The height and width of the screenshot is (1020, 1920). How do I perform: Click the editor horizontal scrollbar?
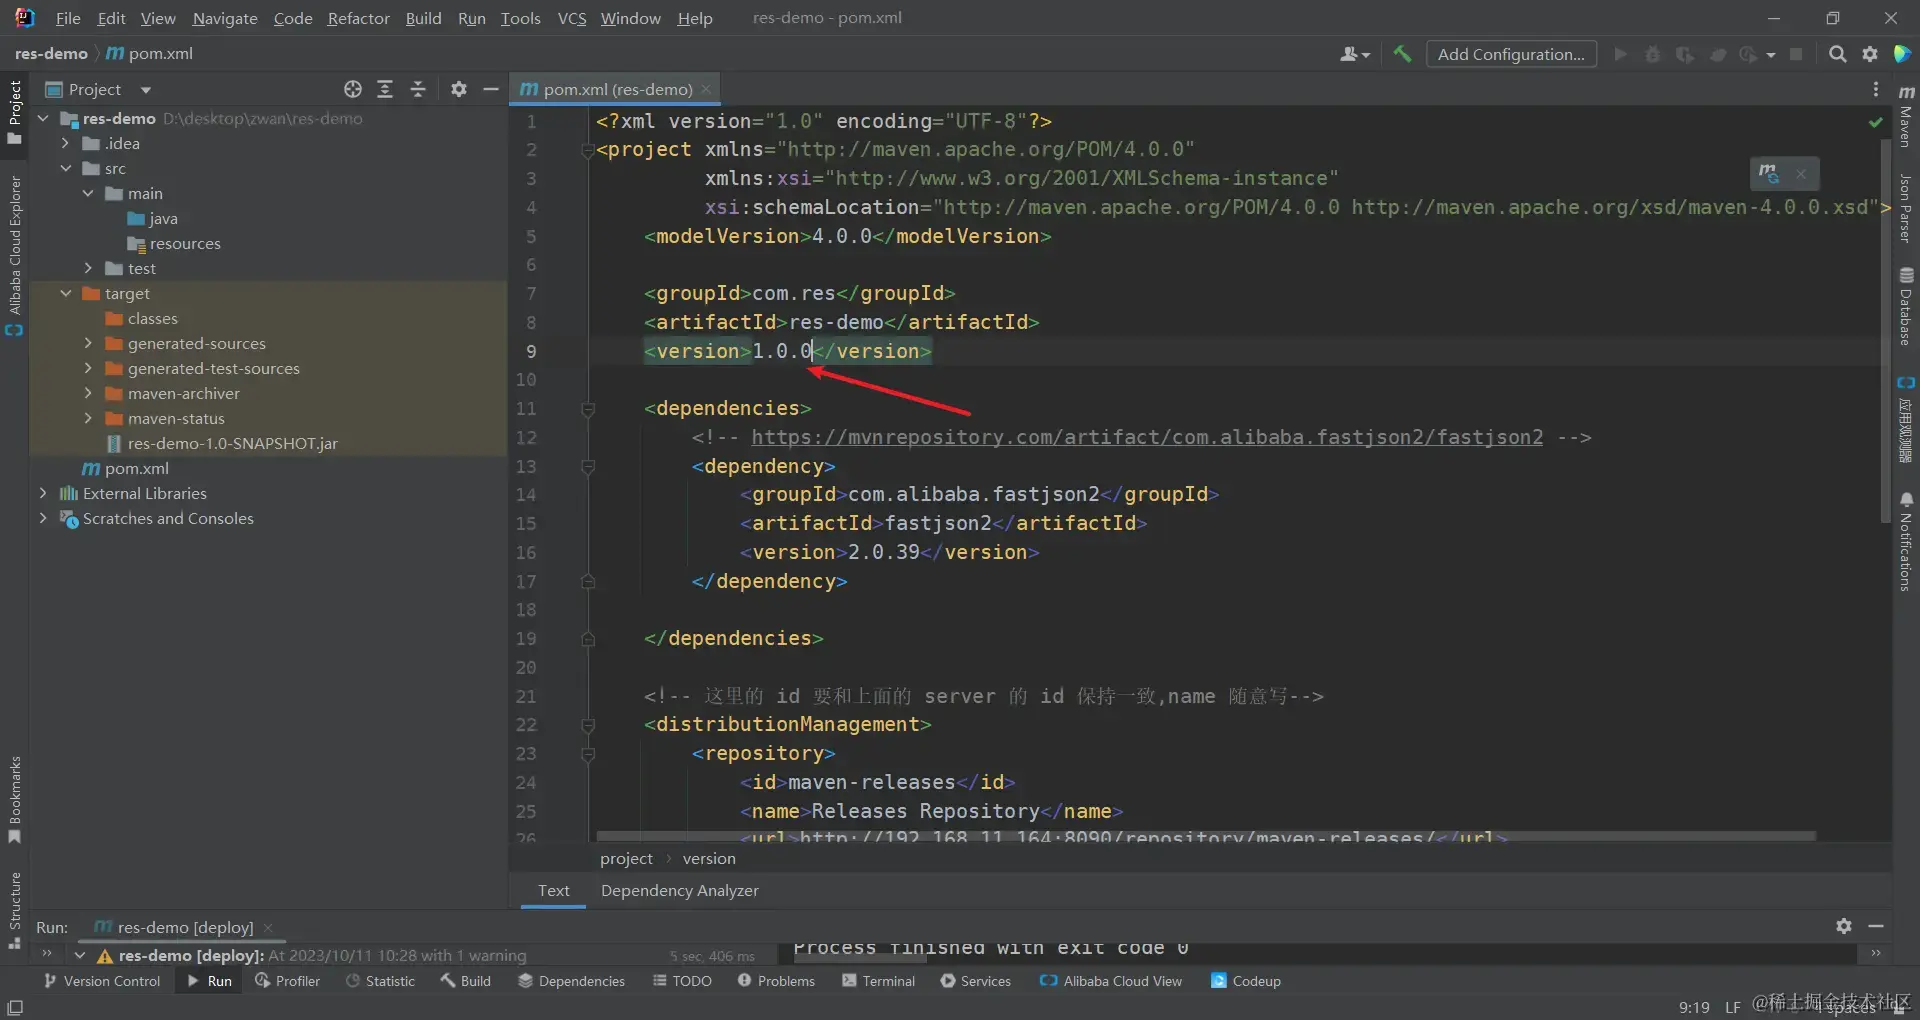coord(1205,835)
